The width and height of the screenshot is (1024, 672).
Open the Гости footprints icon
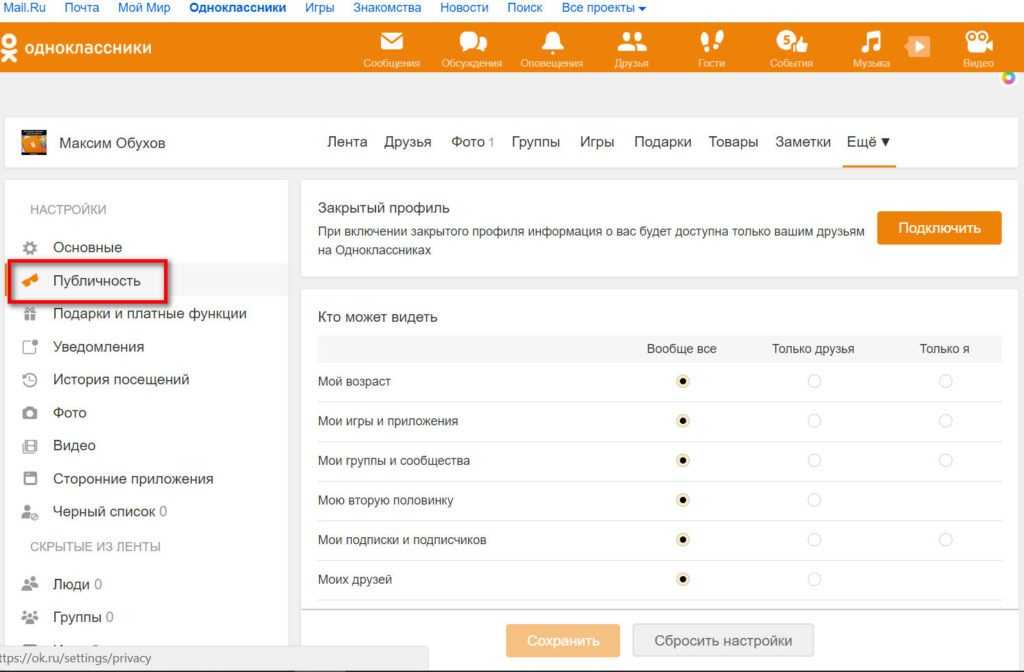click(x=711, y=42)
